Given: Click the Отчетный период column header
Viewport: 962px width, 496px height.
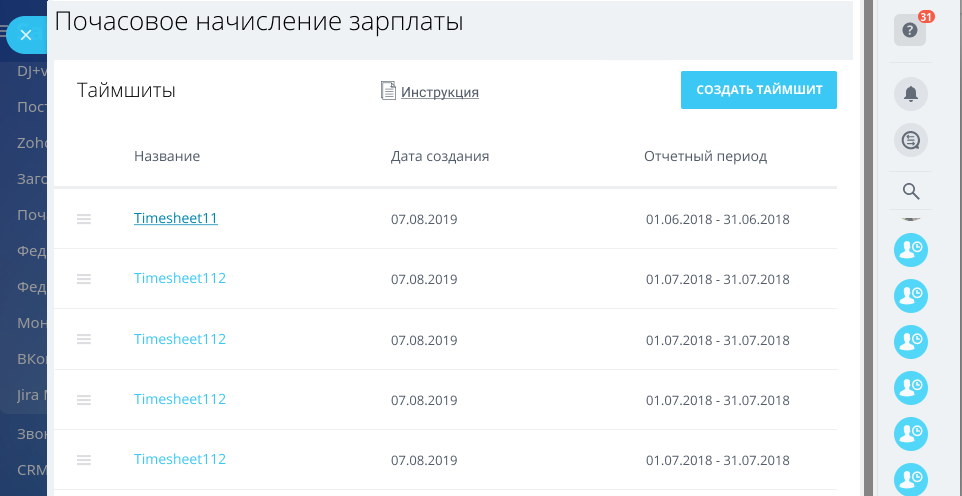Looking at the screenshot, I should pyautogui.click(x=706, y=156).
